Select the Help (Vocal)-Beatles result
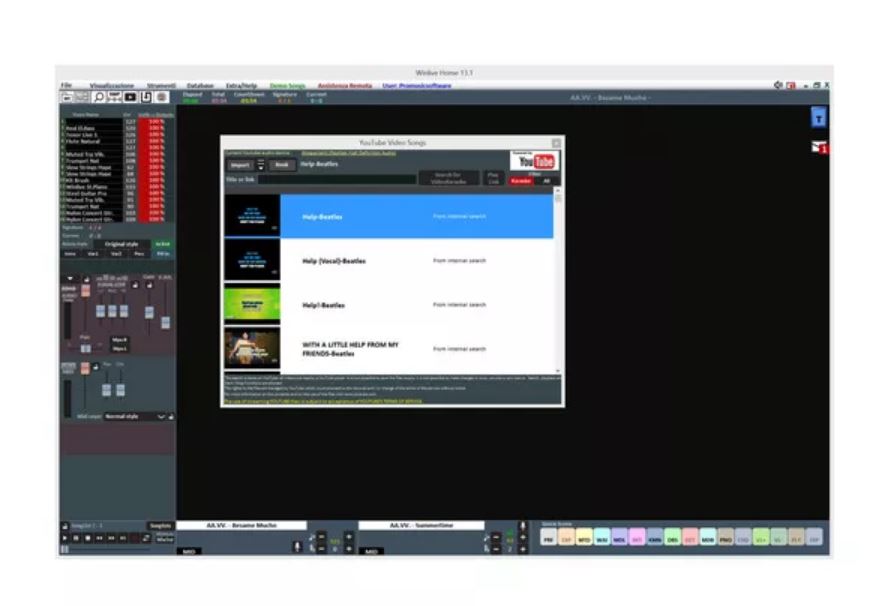This screenshot has height=606, width=886. (x=389, y=261)
